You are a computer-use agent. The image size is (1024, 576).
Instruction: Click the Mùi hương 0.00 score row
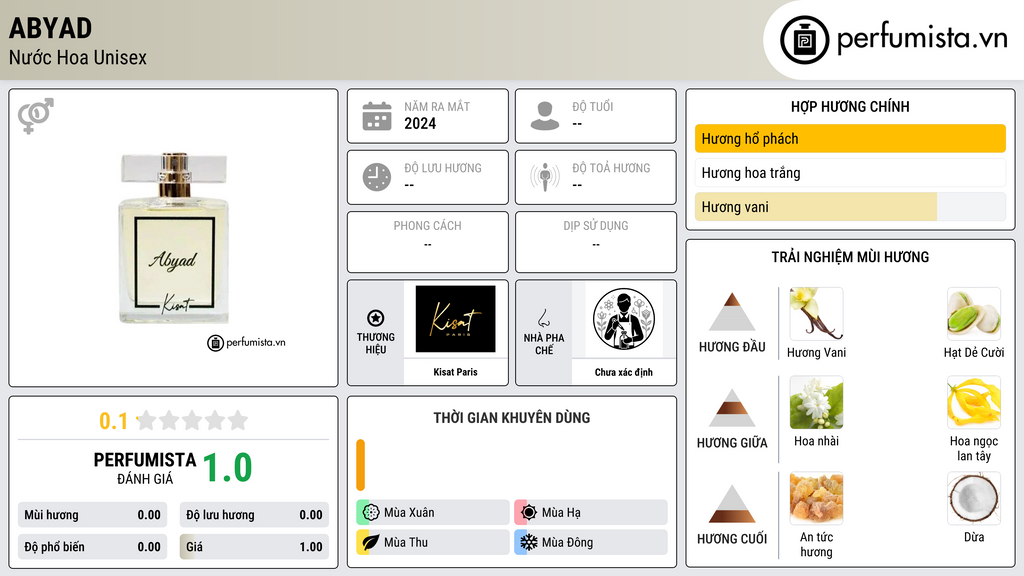[x=92, y=515]
